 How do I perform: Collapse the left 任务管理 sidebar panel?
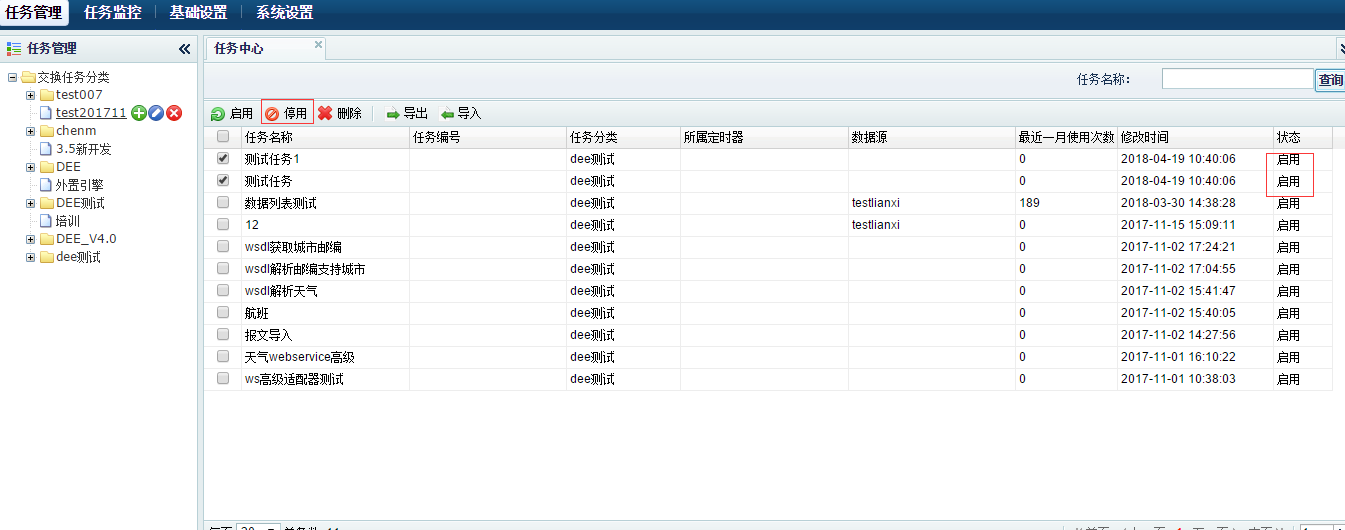pos(184,48)
